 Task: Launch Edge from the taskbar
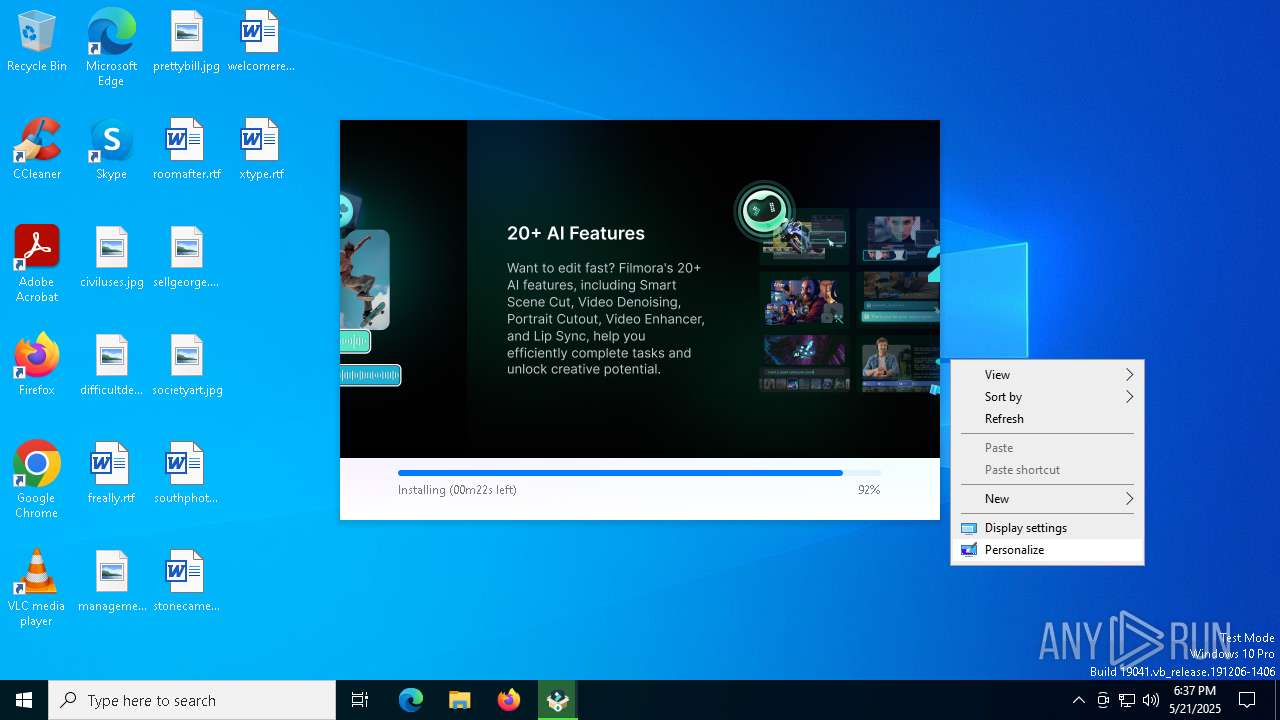coord(411,700)
